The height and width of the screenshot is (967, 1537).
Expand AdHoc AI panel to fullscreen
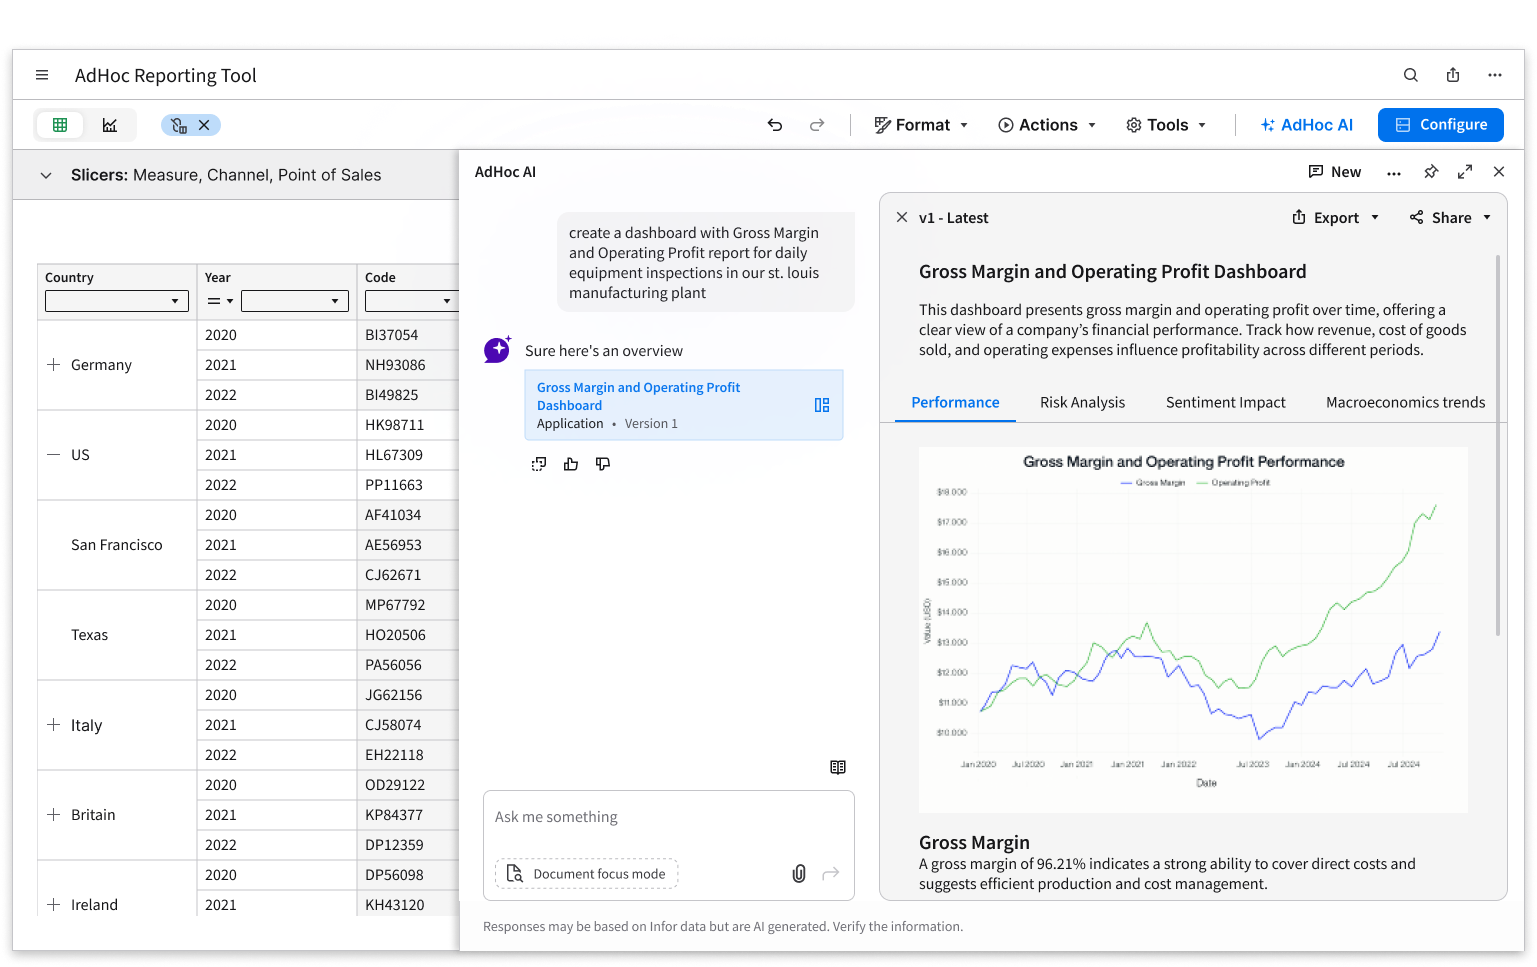tap(1465, 172)
